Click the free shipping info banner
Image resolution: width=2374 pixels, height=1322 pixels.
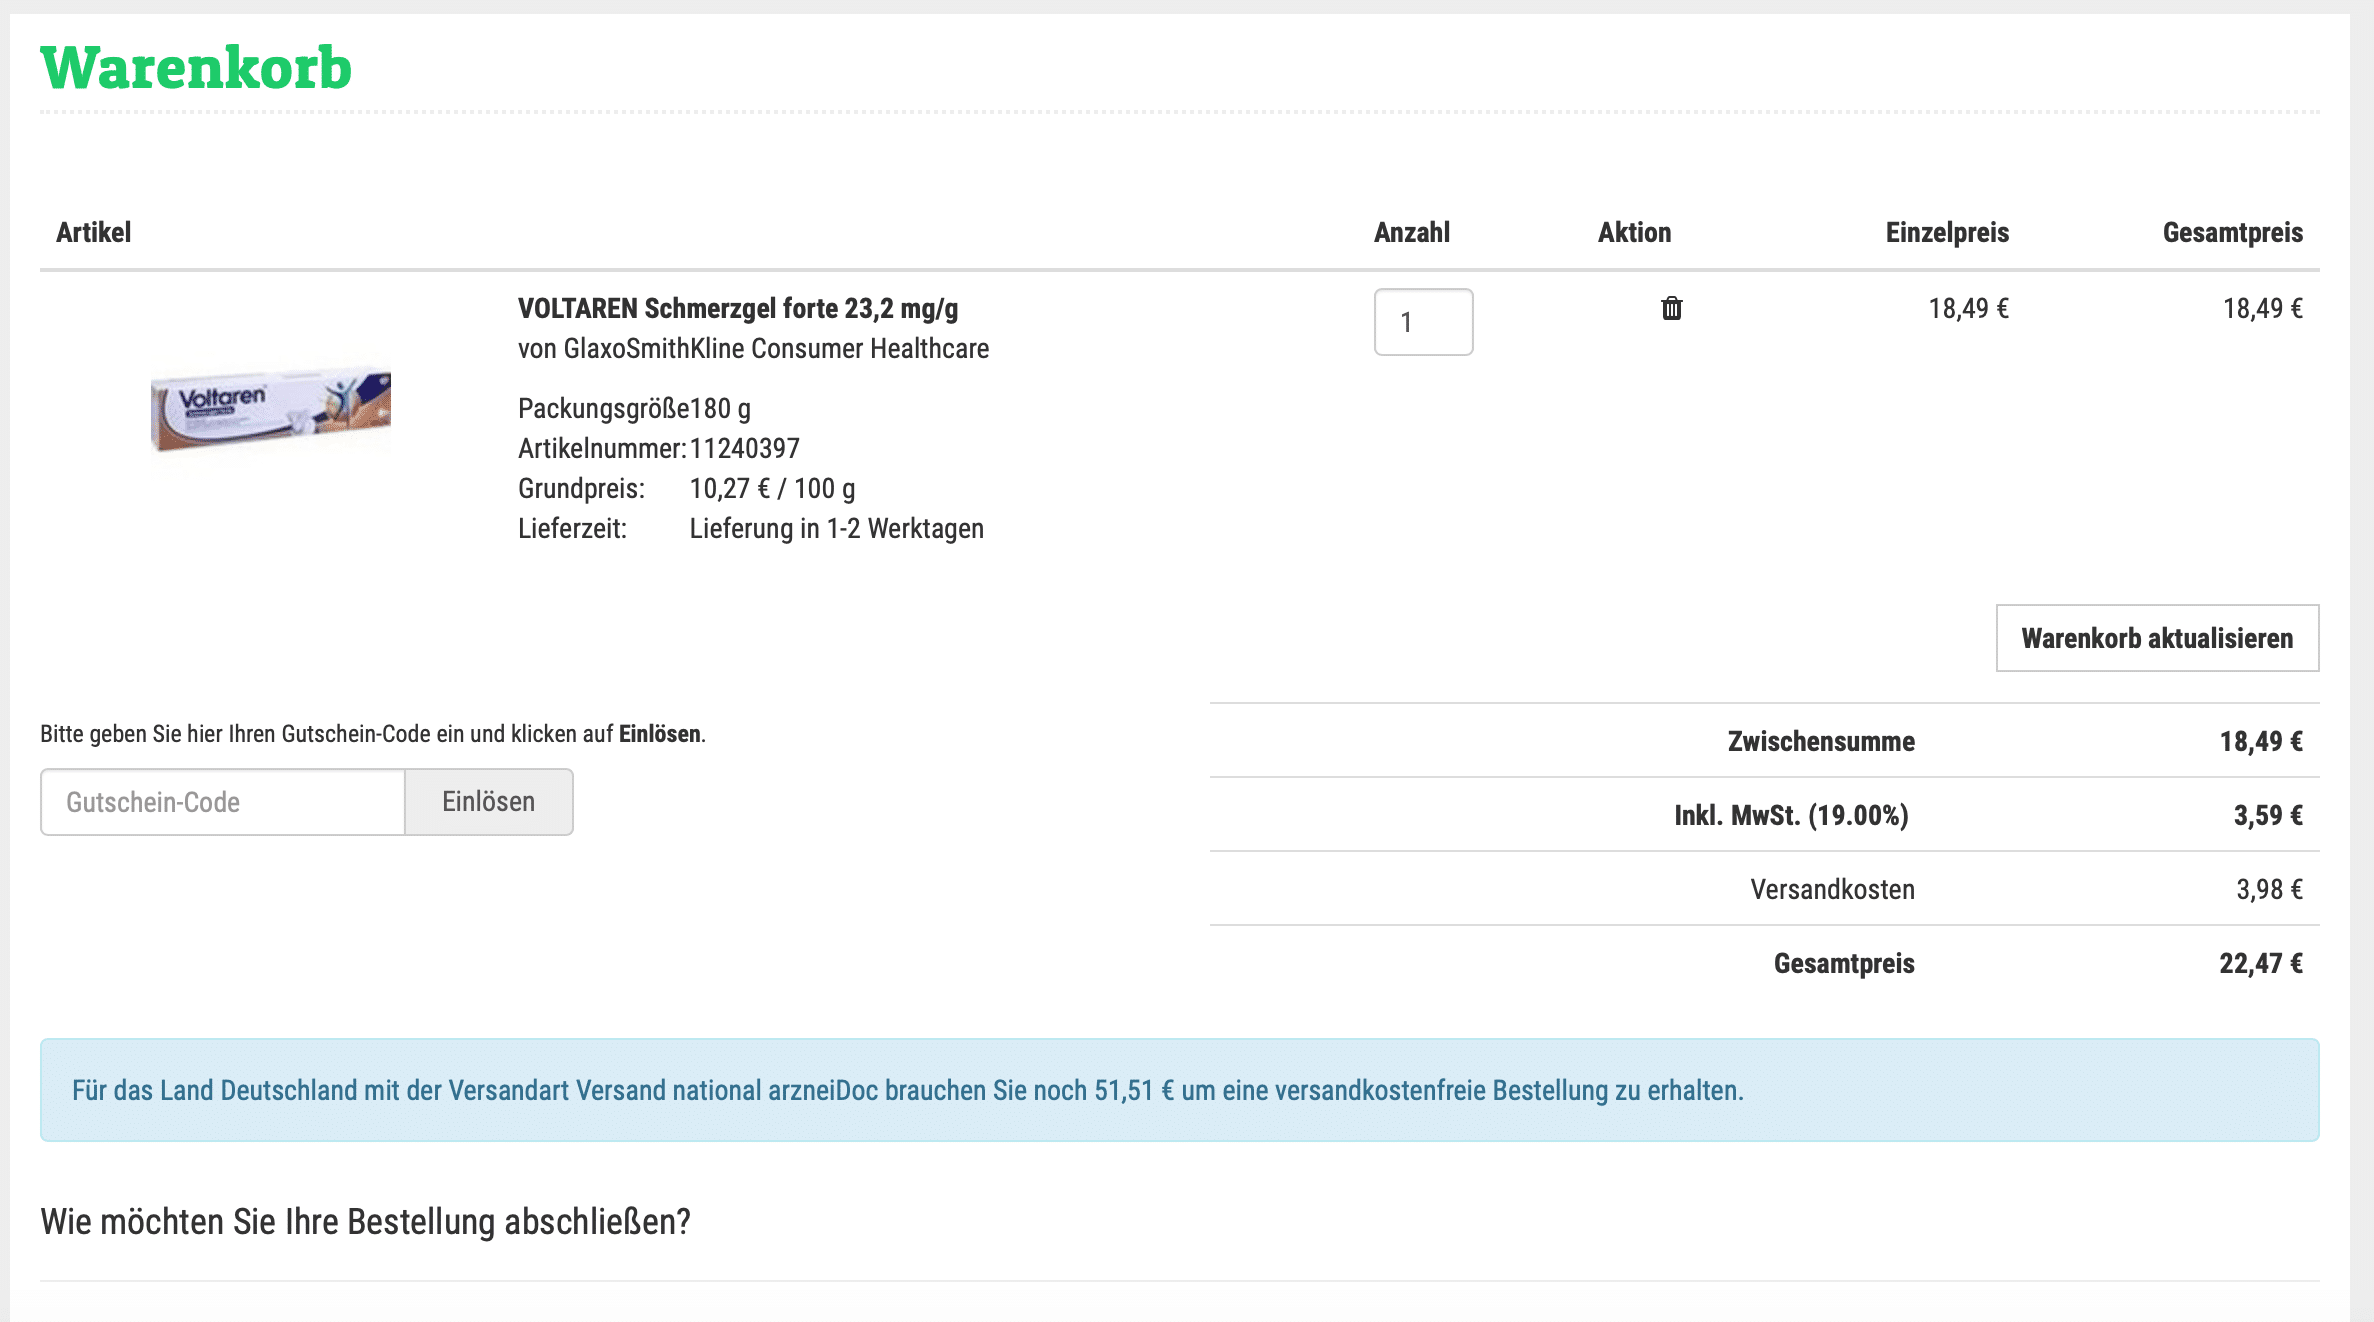coord(1180,1090)
